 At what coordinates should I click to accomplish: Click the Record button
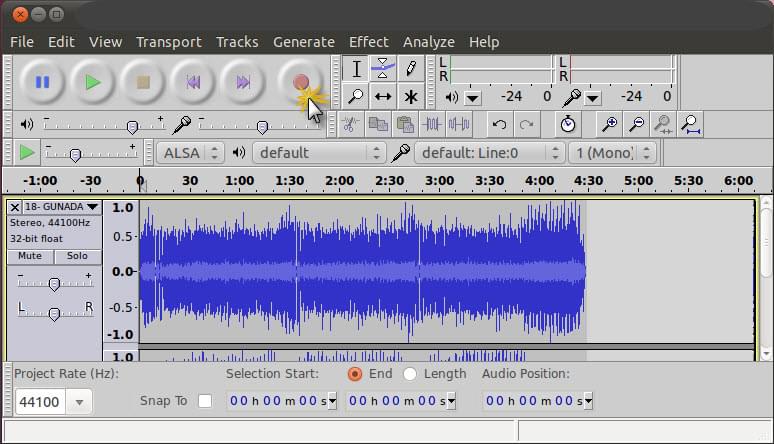(x=300, y=82)
